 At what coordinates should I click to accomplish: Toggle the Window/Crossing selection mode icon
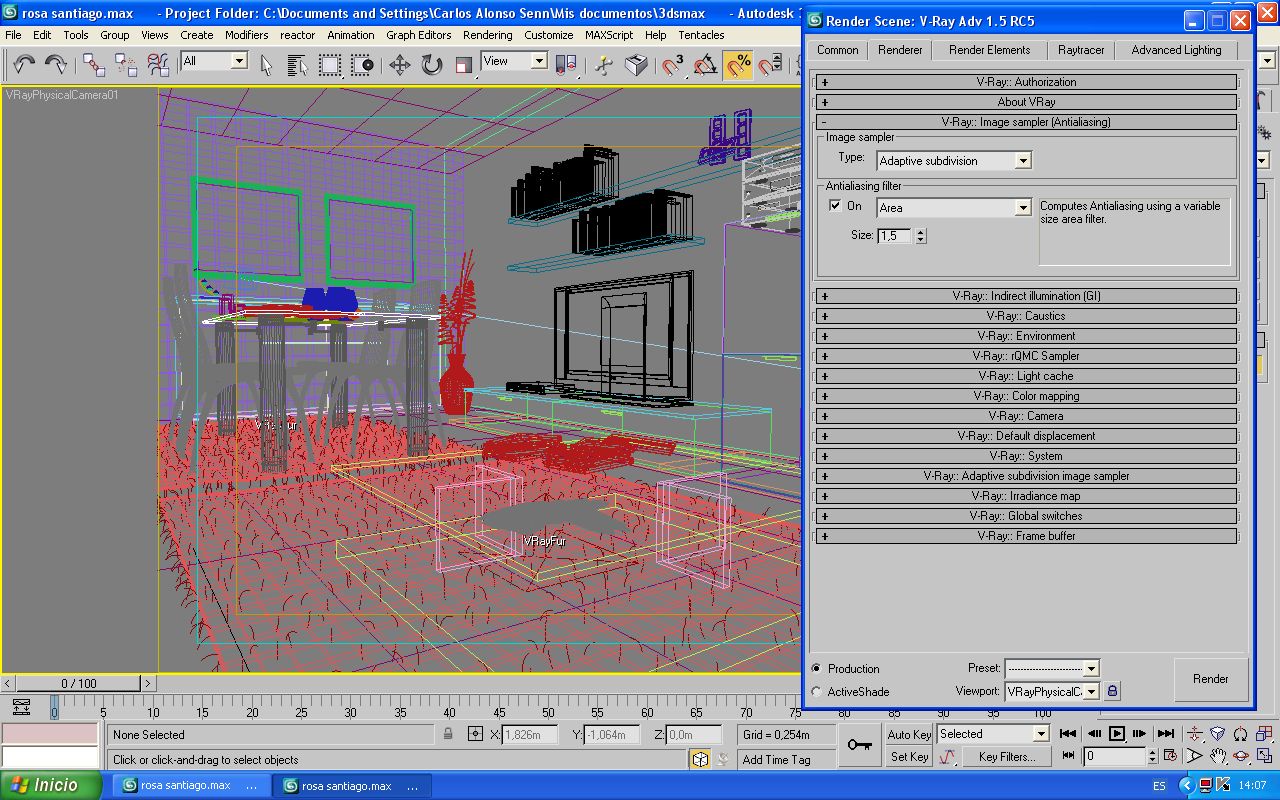(x=362, y=65)
